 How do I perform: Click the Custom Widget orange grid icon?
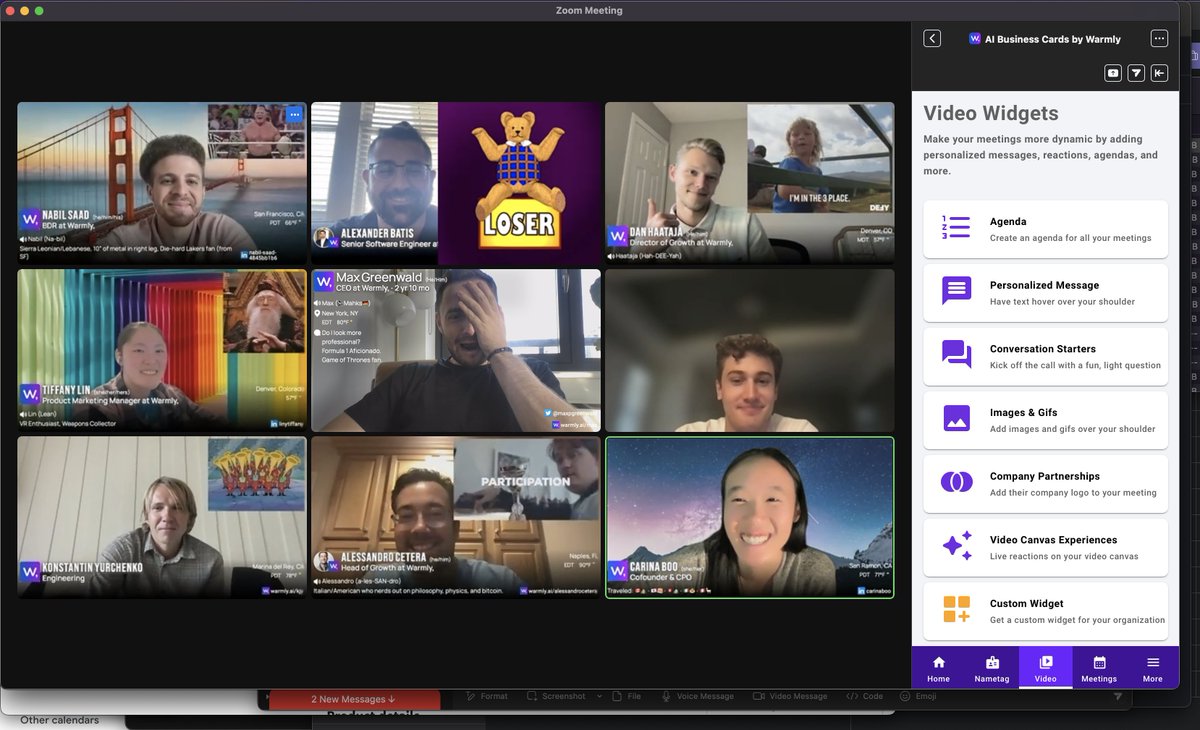point(956,609)
